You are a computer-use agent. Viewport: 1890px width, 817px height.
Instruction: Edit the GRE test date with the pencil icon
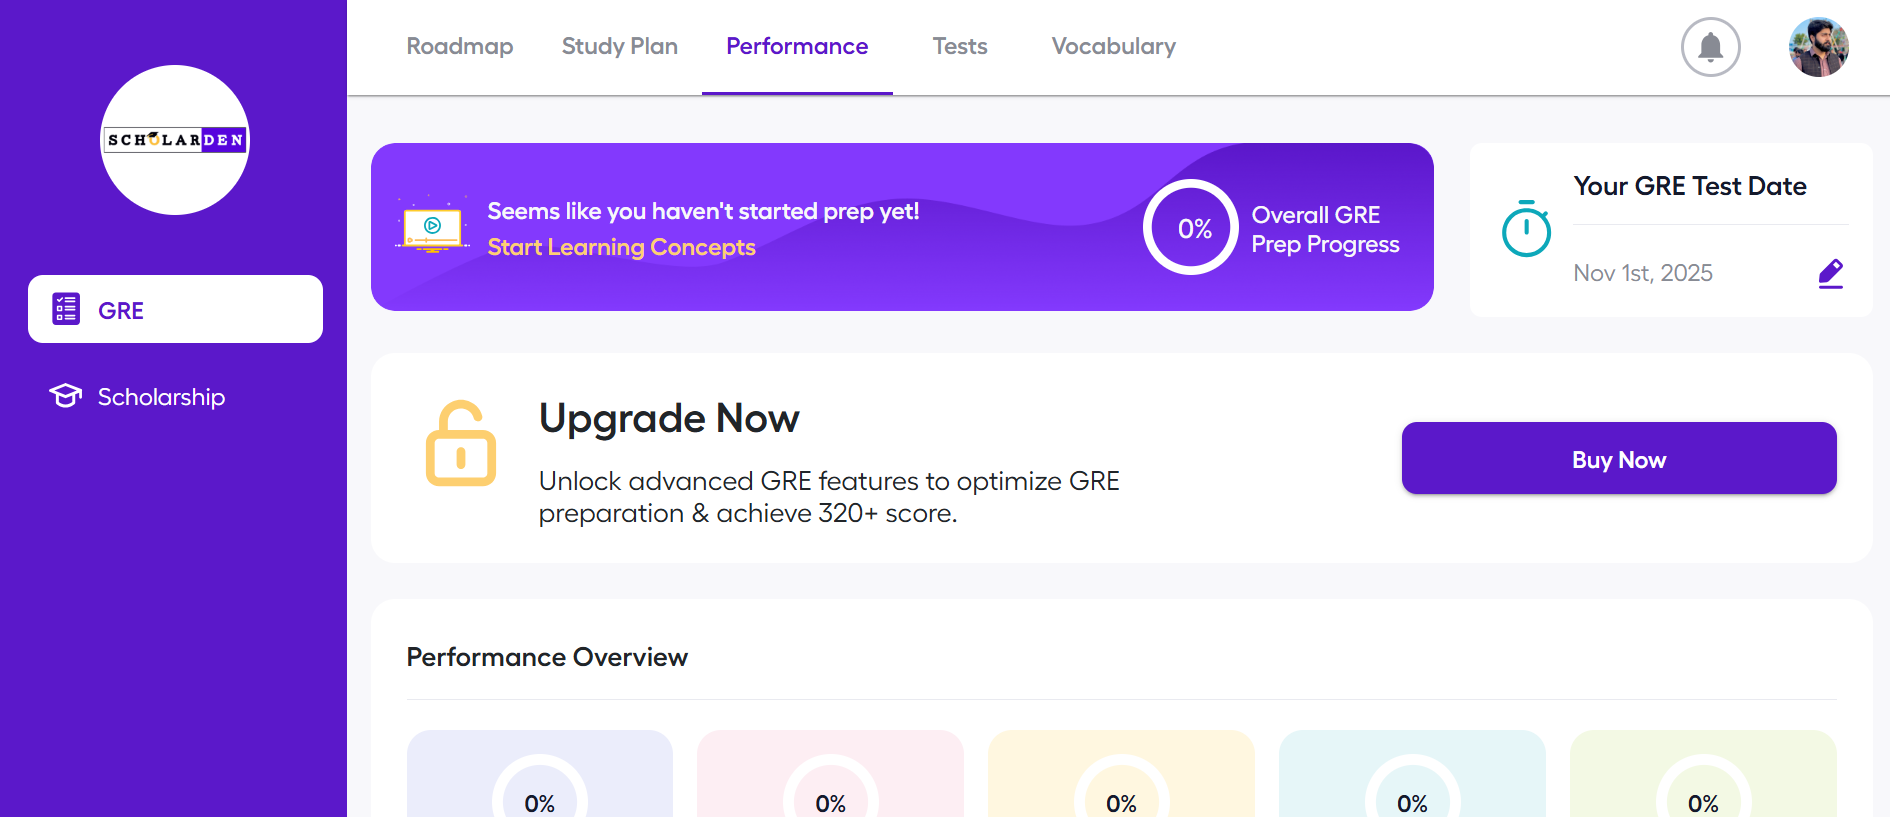pyautogui.click(x=1831, y=272)
